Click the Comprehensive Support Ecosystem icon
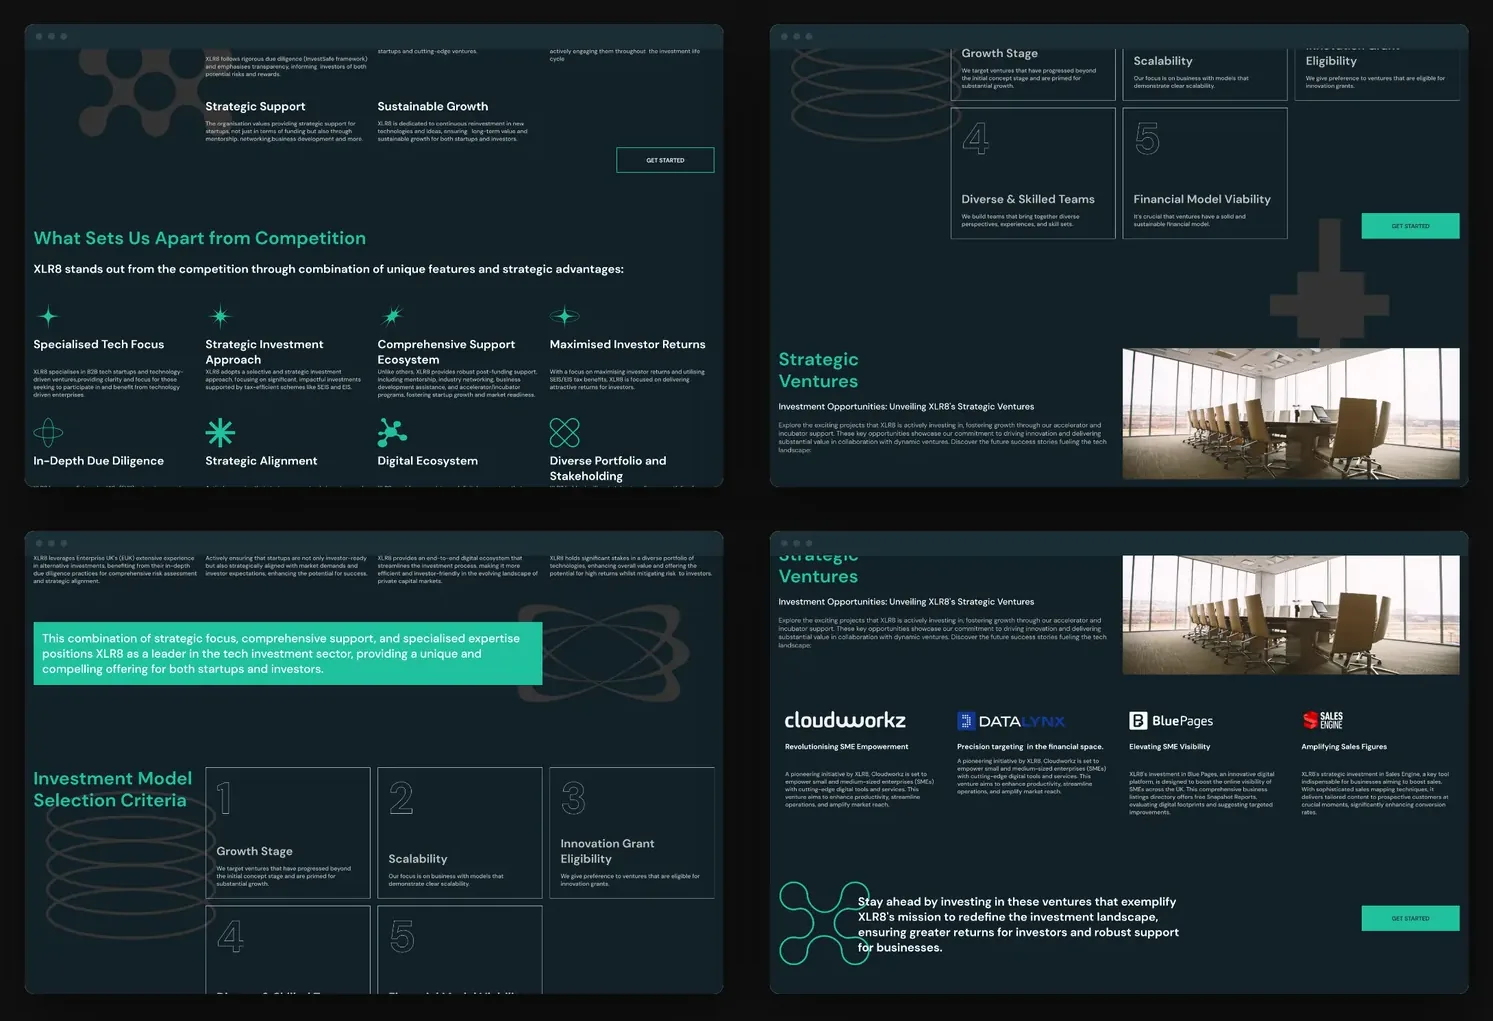 (392, 317)
